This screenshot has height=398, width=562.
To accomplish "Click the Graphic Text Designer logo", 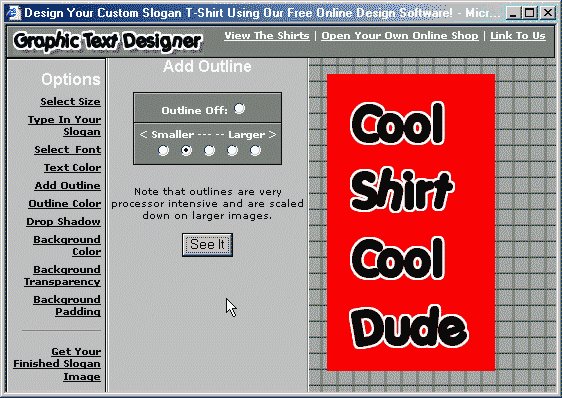I will [108, 41].
